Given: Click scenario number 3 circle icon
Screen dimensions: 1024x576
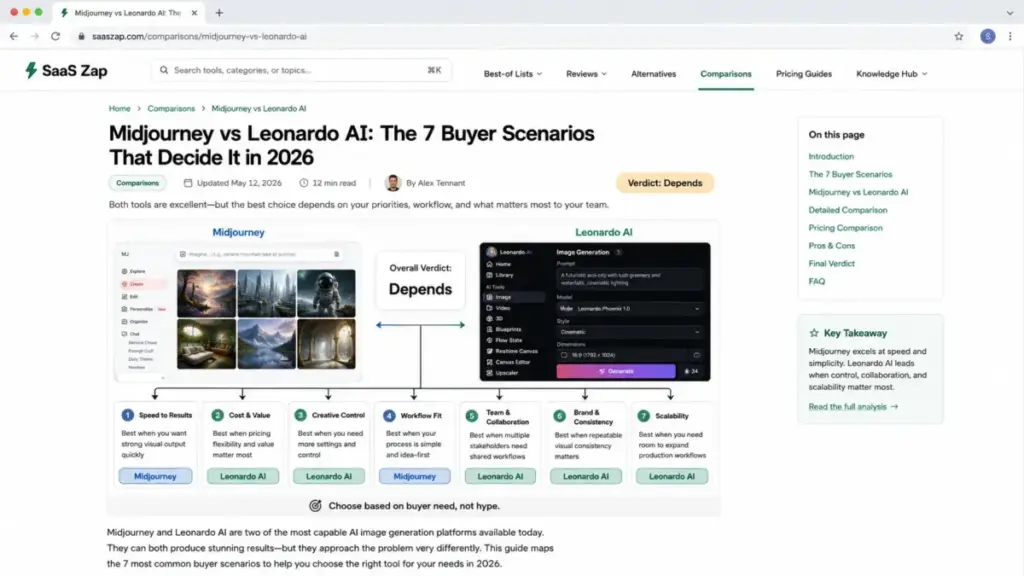Looking at the screenshot, I should [x=300, y=415].
